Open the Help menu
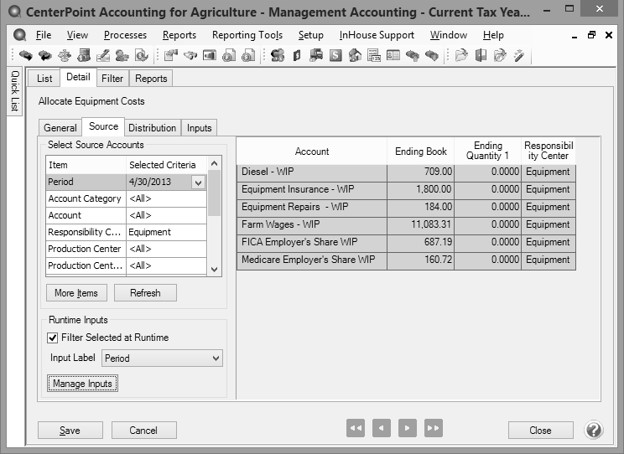The height and width of the screenshot is (454, 624). 493,35
